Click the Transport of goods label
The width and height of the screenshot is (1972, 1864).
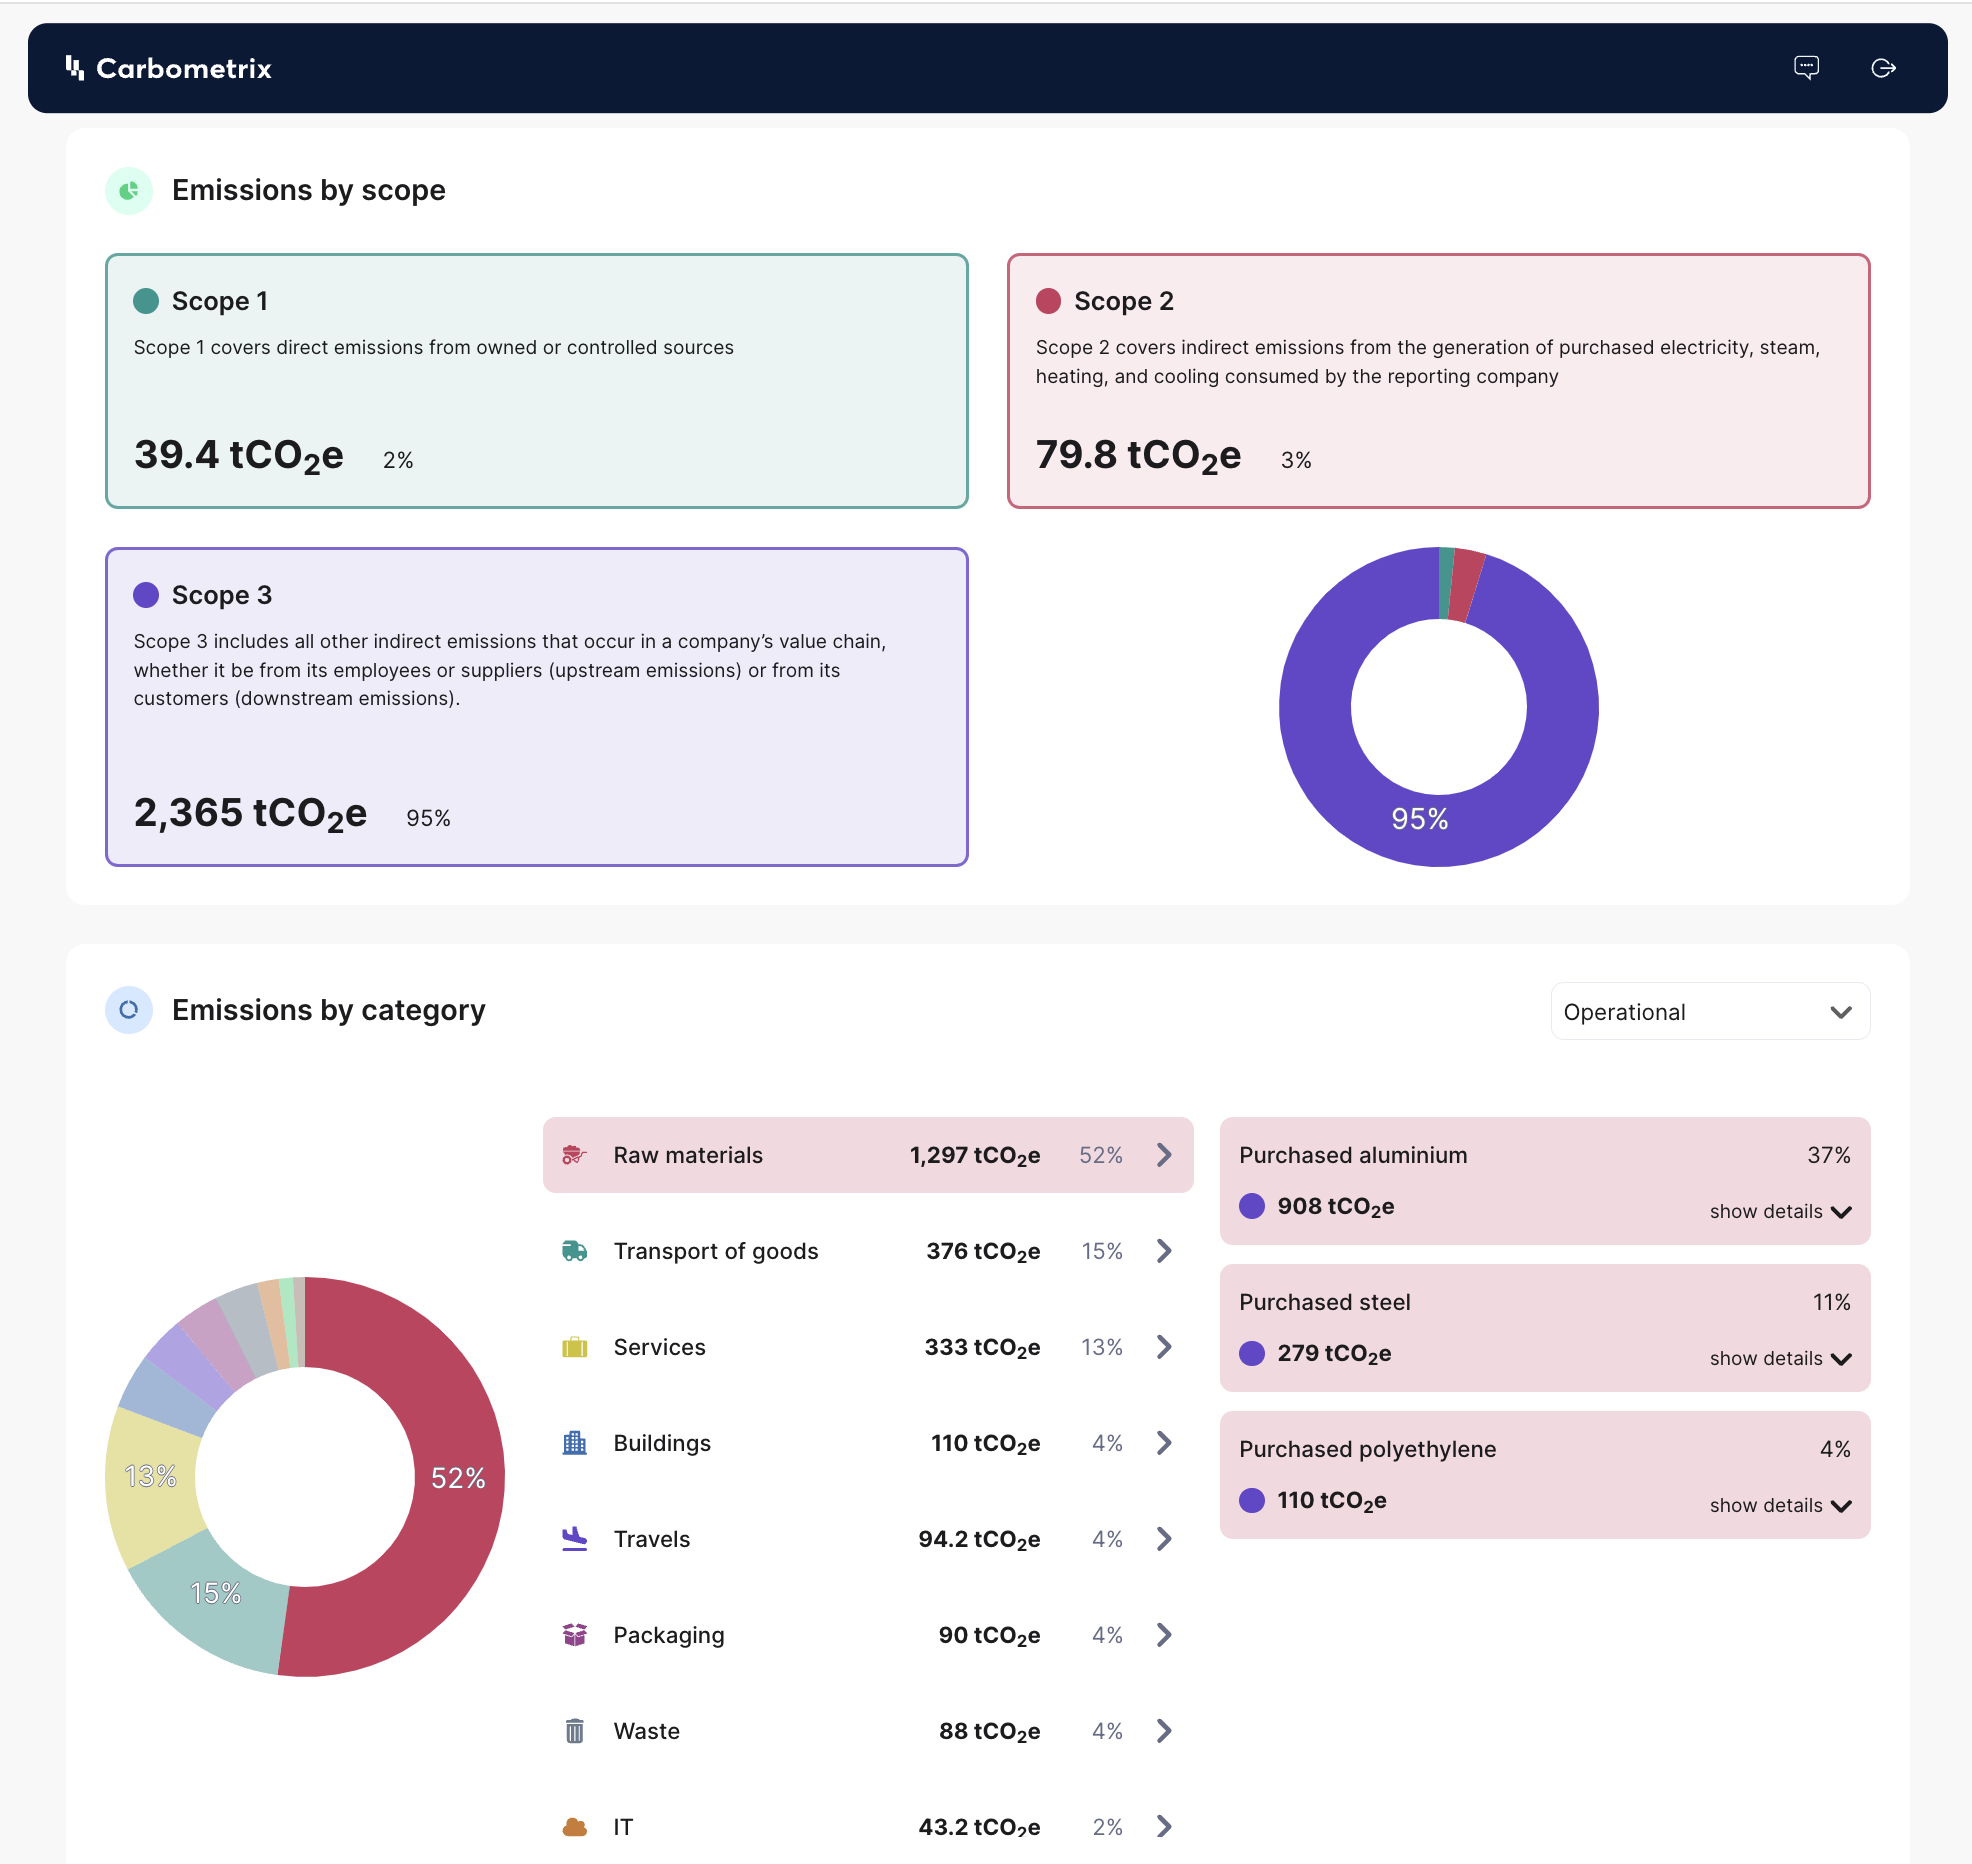[x=716, y=1251]
